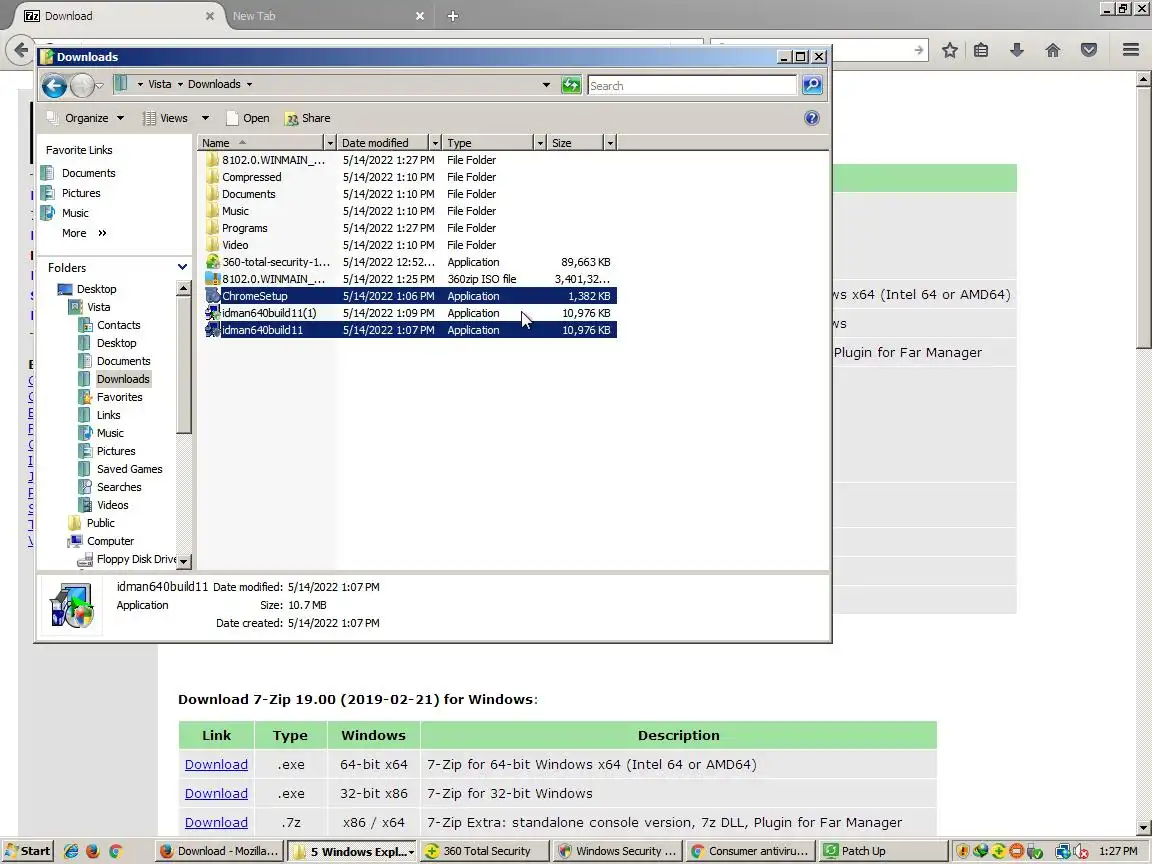Click the Explorer Back arrow button
1152x864 pixels.
[x=54, y=85]
